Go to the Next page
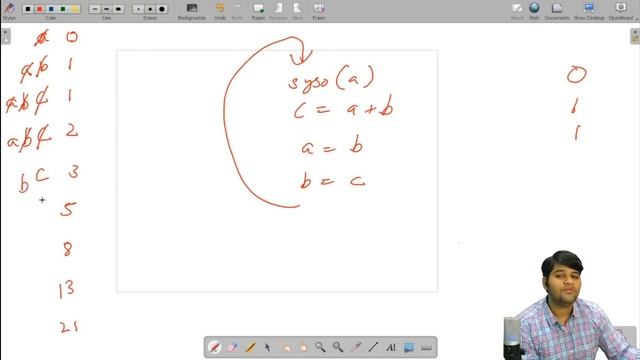640x360 pixels. pyautogui.click(x=298, y=11)
